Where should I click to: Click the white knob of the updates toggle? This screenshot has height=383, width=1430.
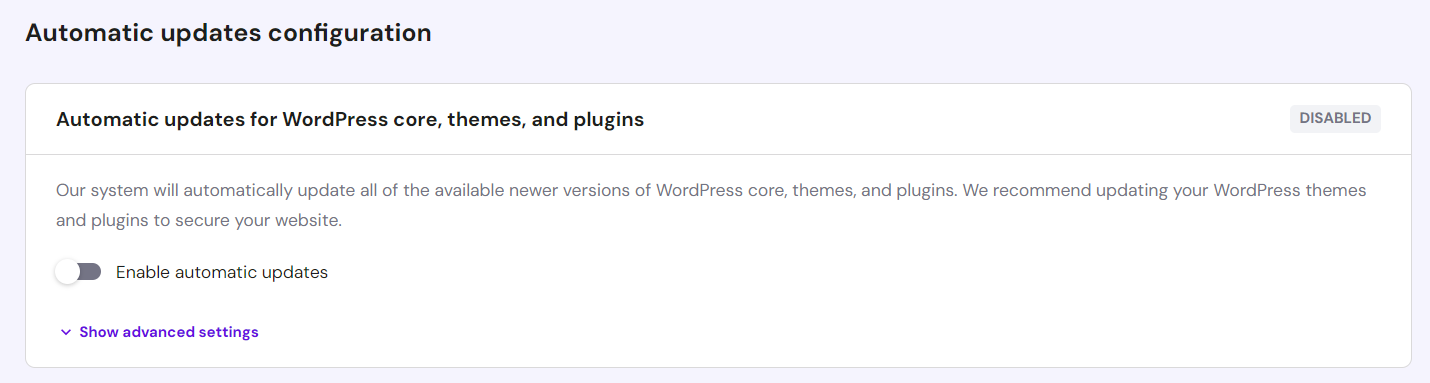tap(68, 272)
